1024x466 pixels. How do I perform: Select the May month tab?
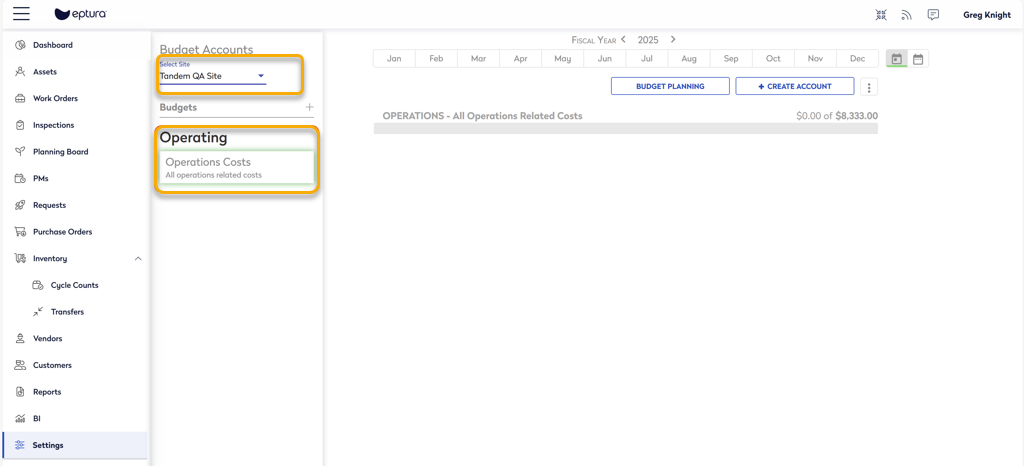click(563, 59)
